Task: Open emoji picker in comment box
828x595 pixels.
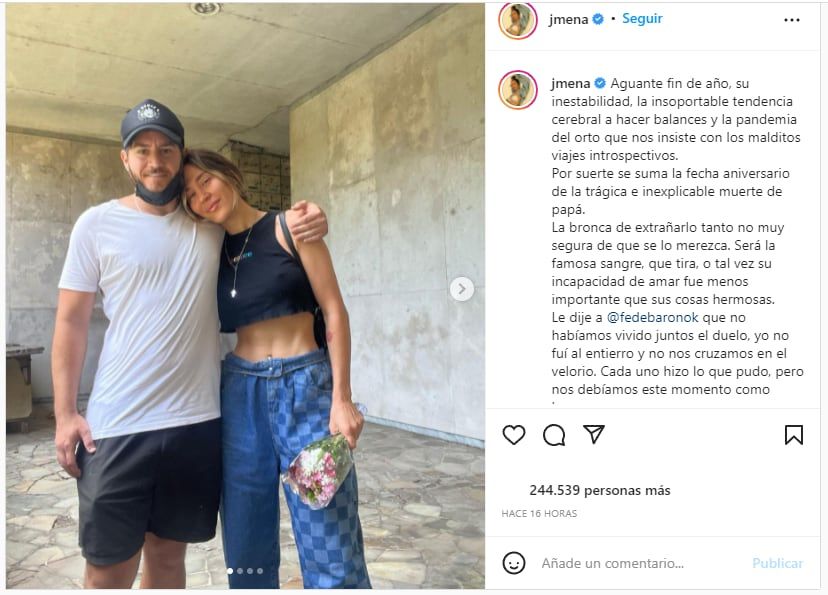Action: tap(514, 563)
